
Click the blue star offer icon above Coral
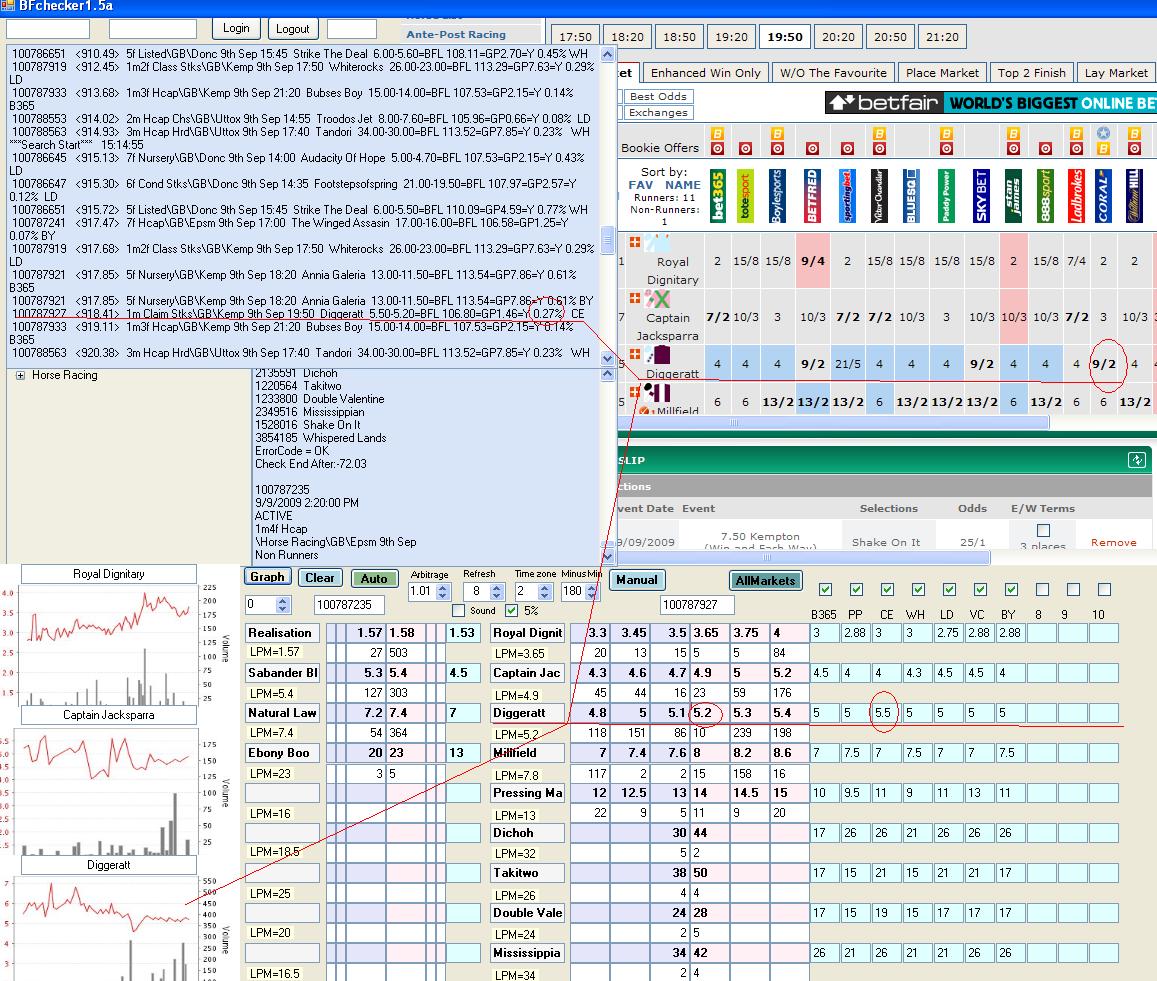coord(1103,133)
